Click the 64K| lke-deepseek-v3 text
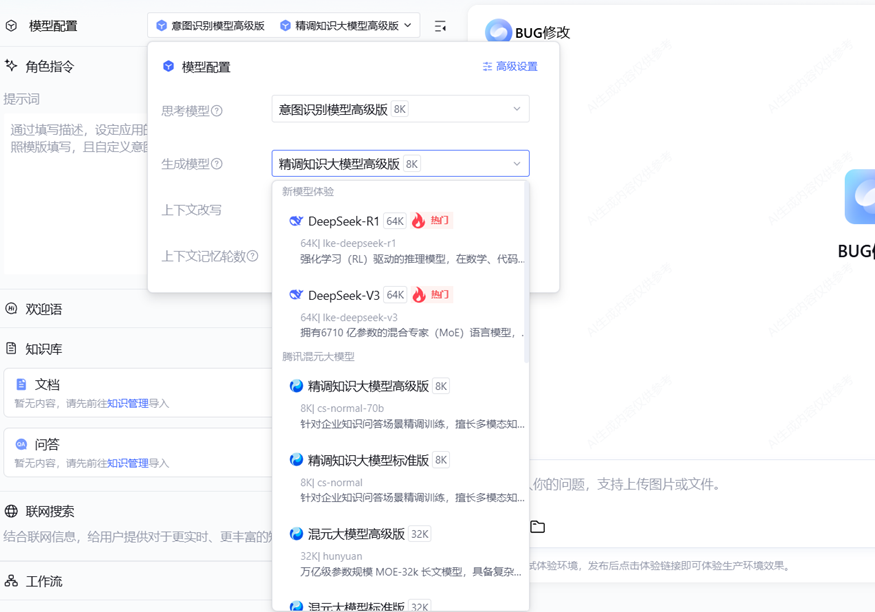875x612 pixels. tap(349, 317)
